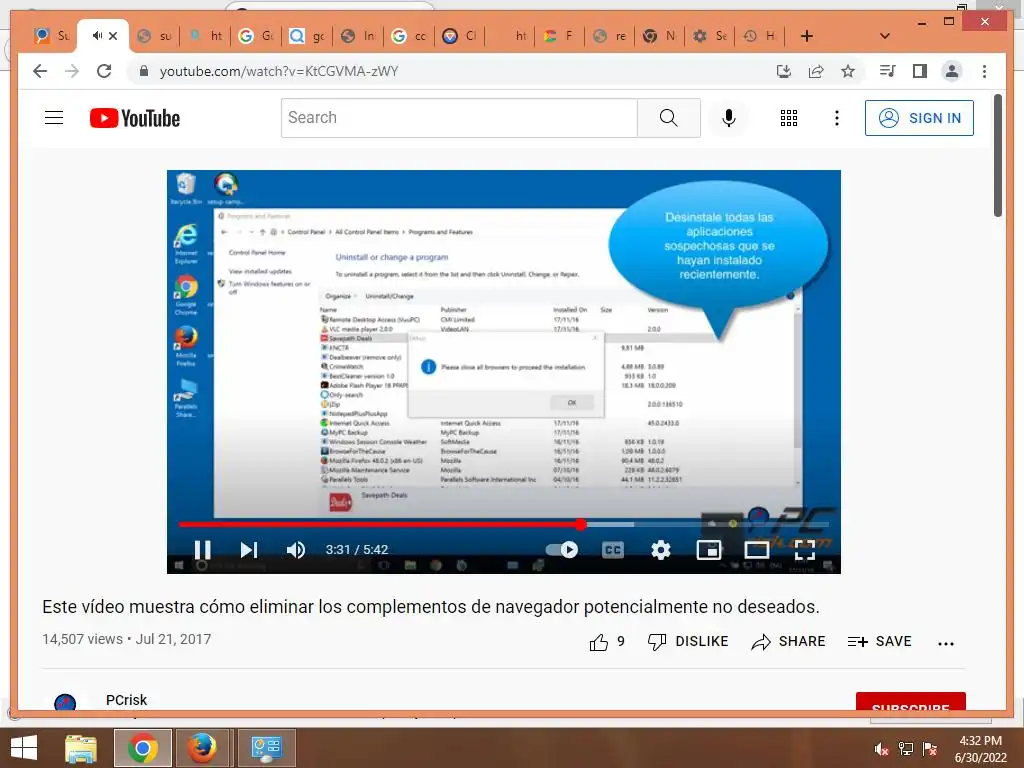Viewport: 1024px width, 768px height.
Task: Open the Control Panel taskbar icon
Action: (266, 748)
